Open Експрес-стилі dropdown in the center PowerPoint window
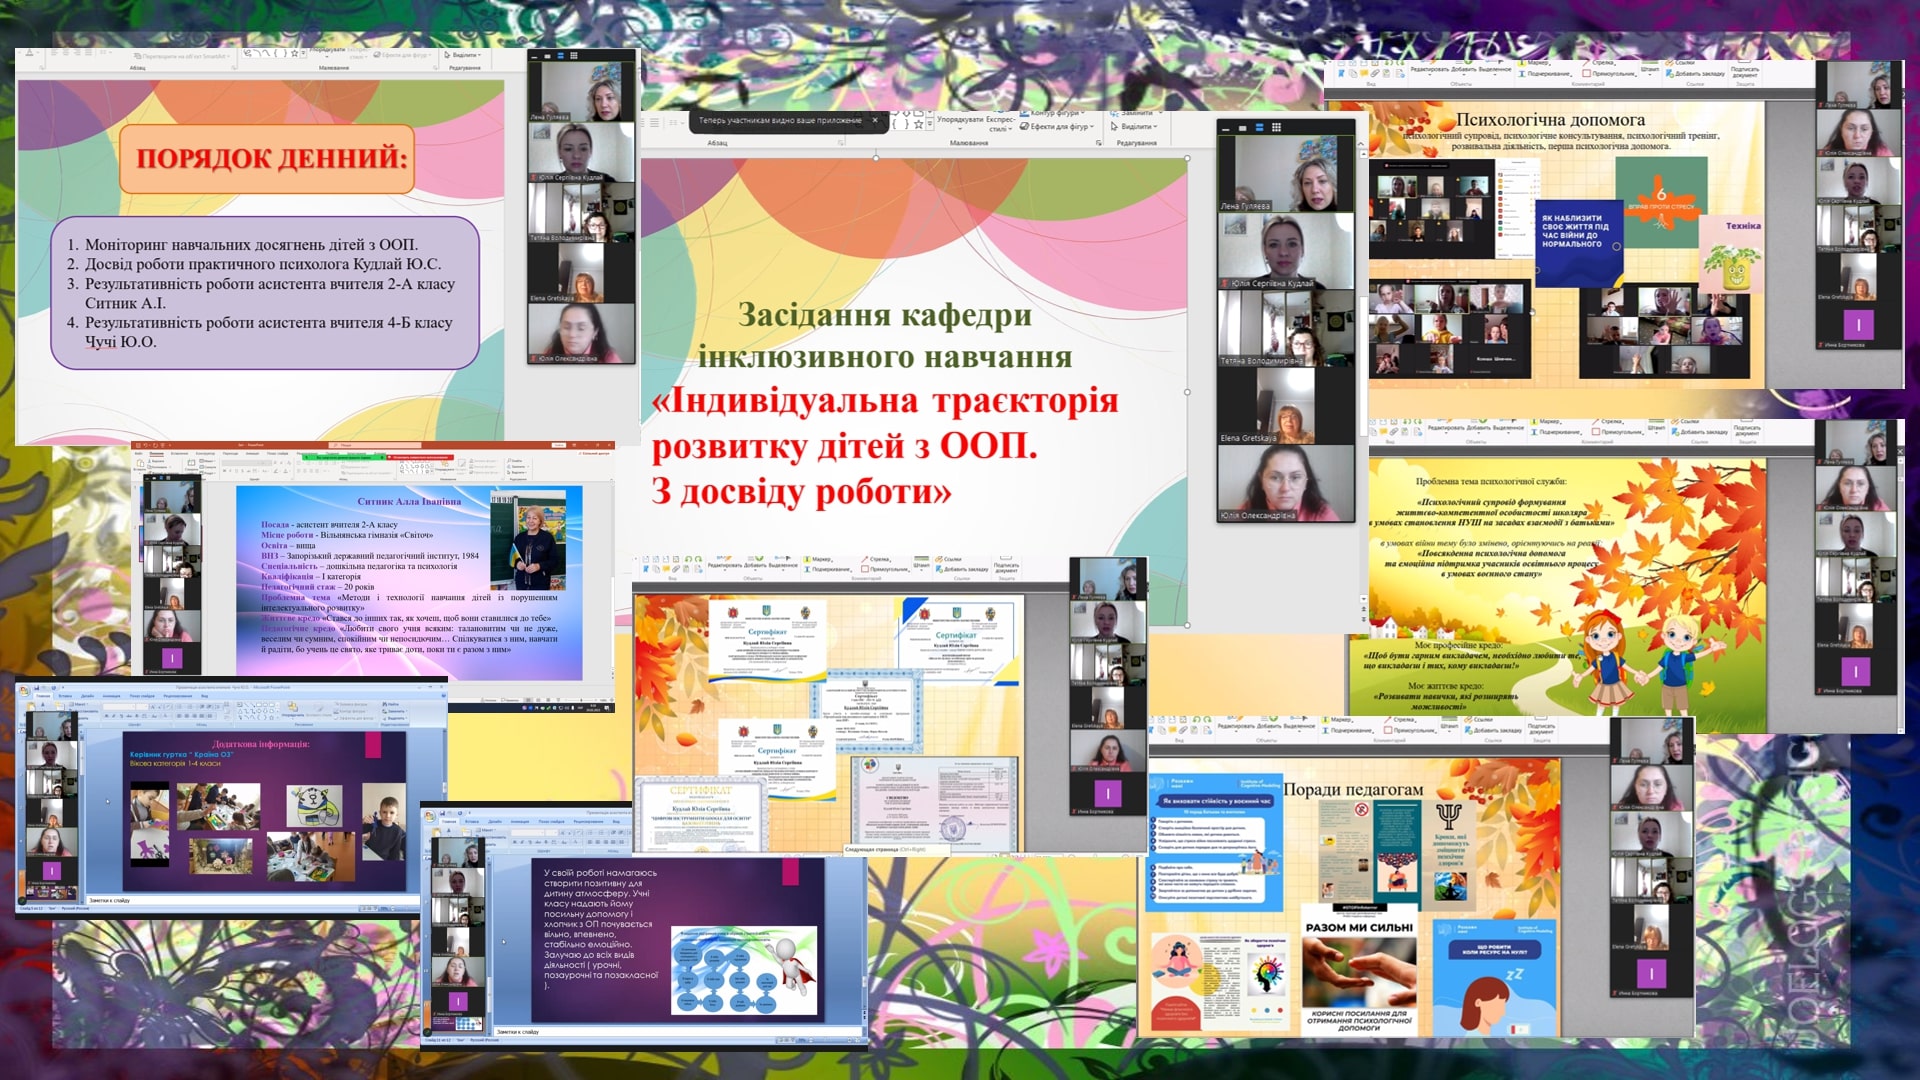This screenshot has height=1080, width=1920. coord(1000,124)
